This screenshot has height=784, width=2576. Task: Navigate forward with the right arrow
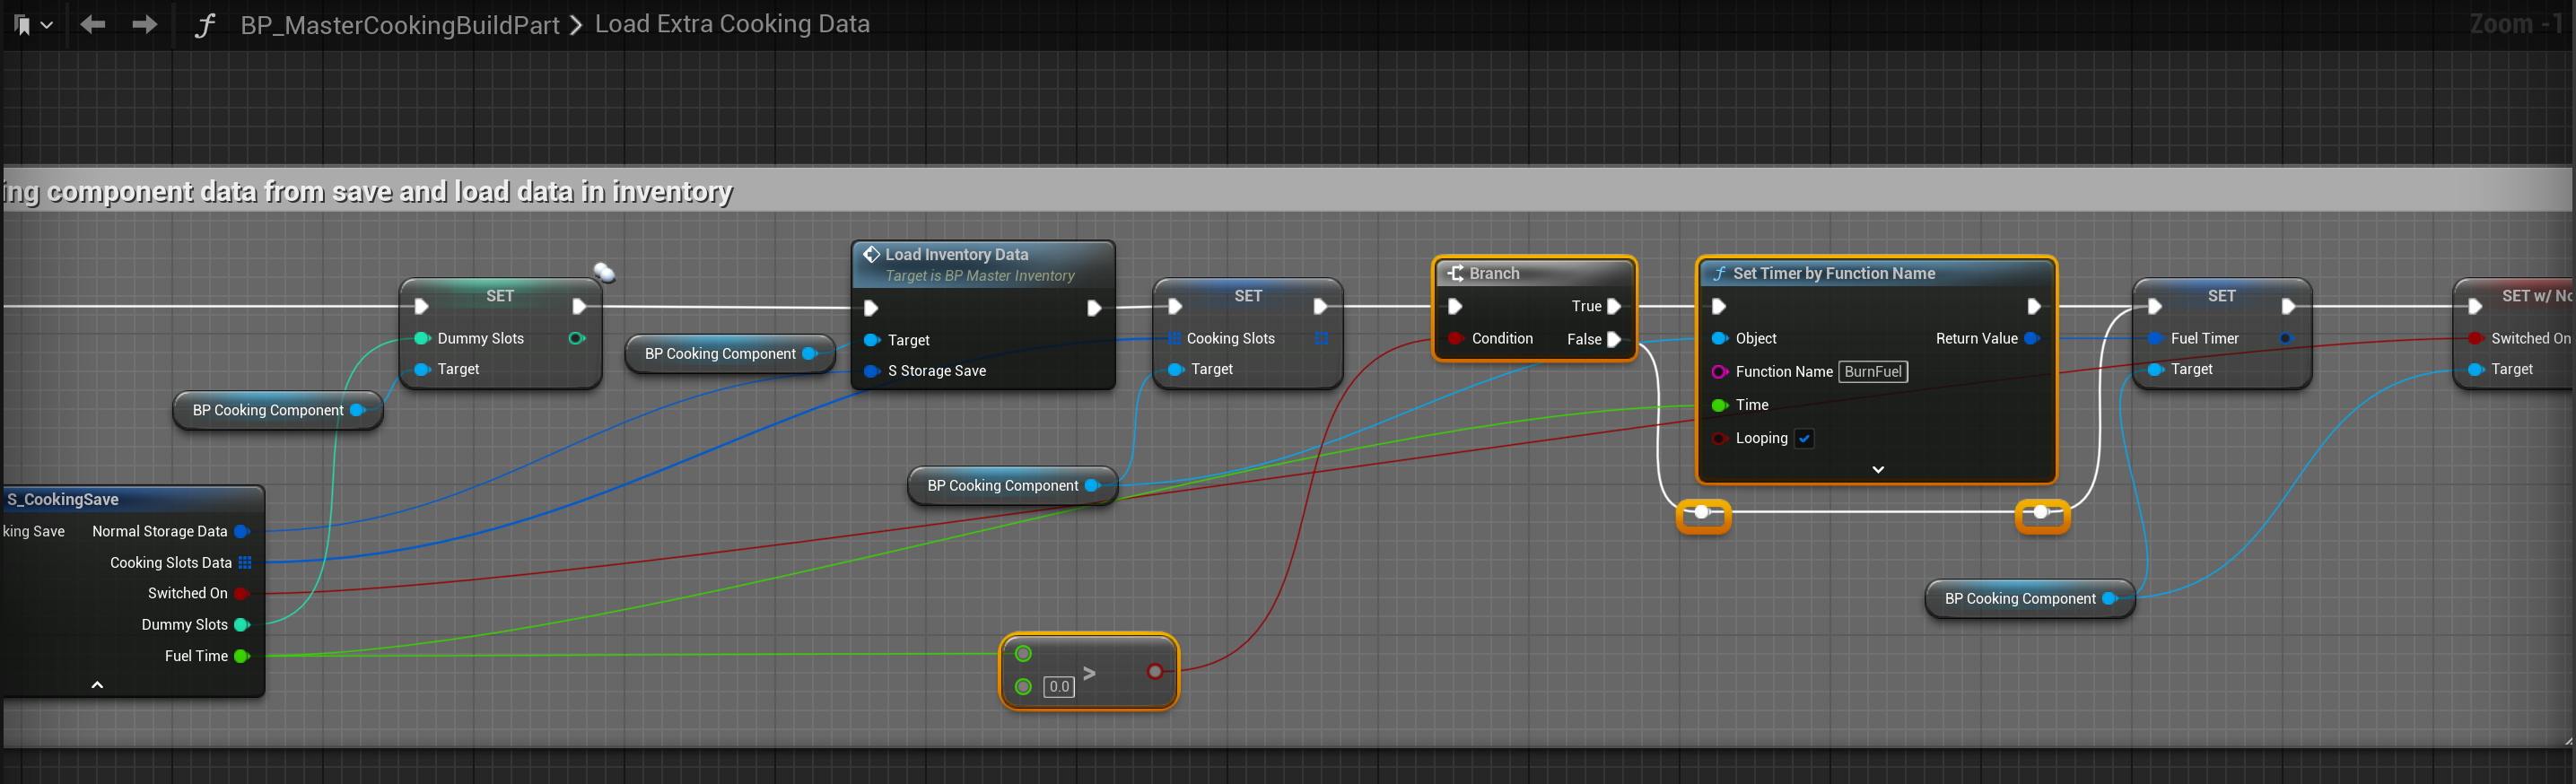(145, 24)
